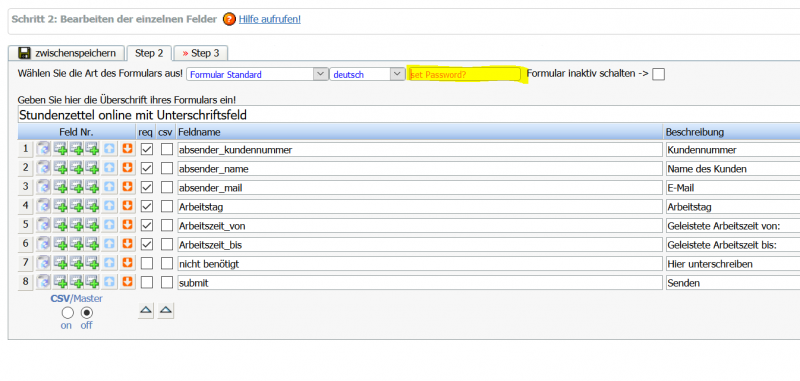Click field number button 1
Viewport: 800px width, 381px height.
click(26, 149)
